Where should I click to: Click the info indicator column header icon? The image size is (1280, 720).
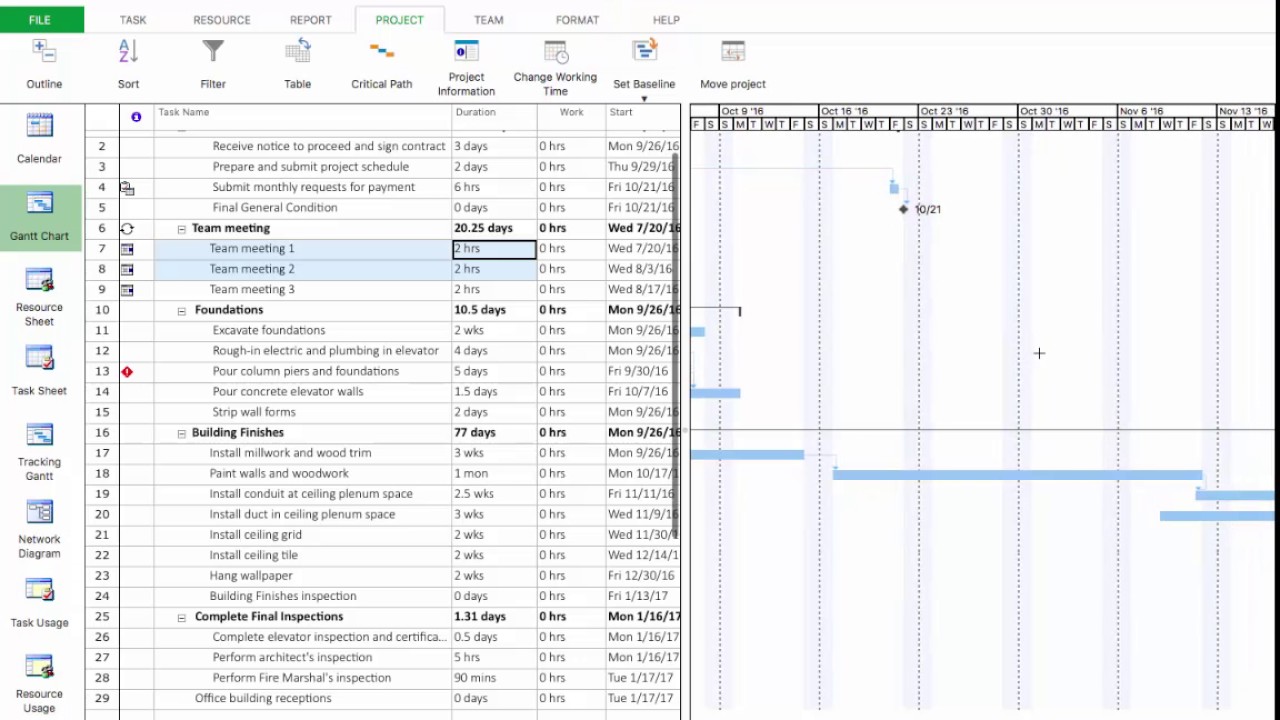(x=136, y=117)
